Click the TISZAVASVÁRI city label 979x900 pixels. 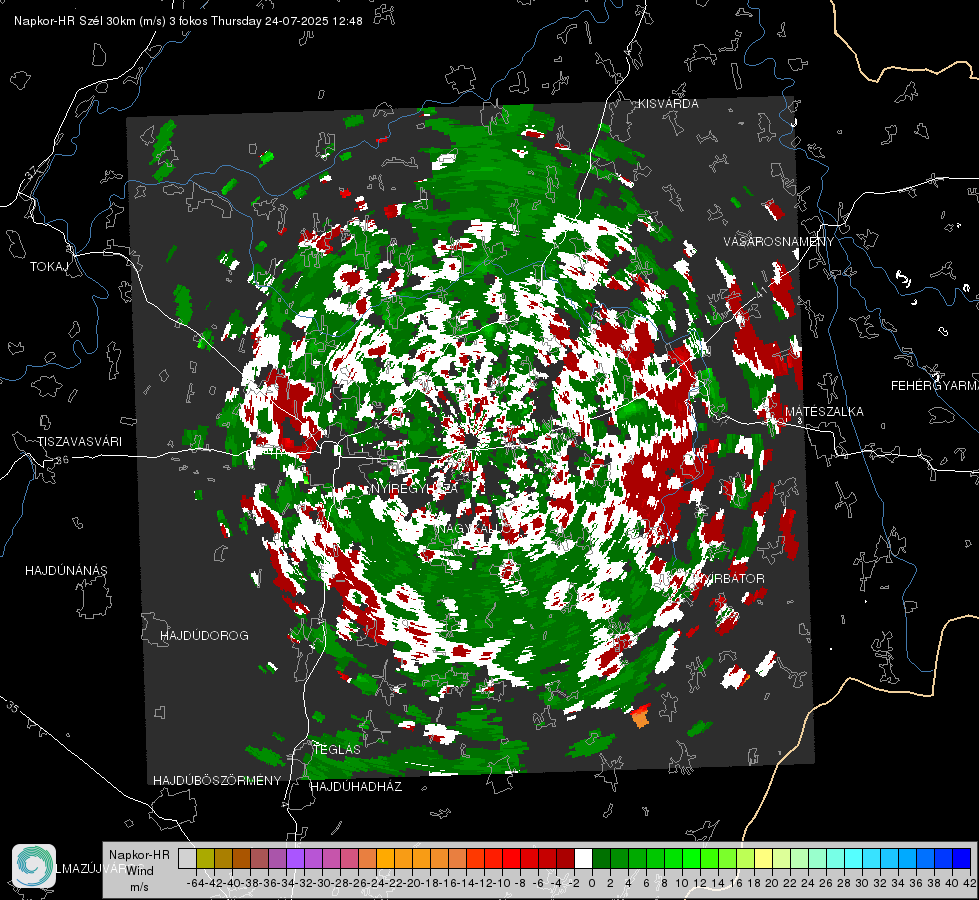(79, 442)
